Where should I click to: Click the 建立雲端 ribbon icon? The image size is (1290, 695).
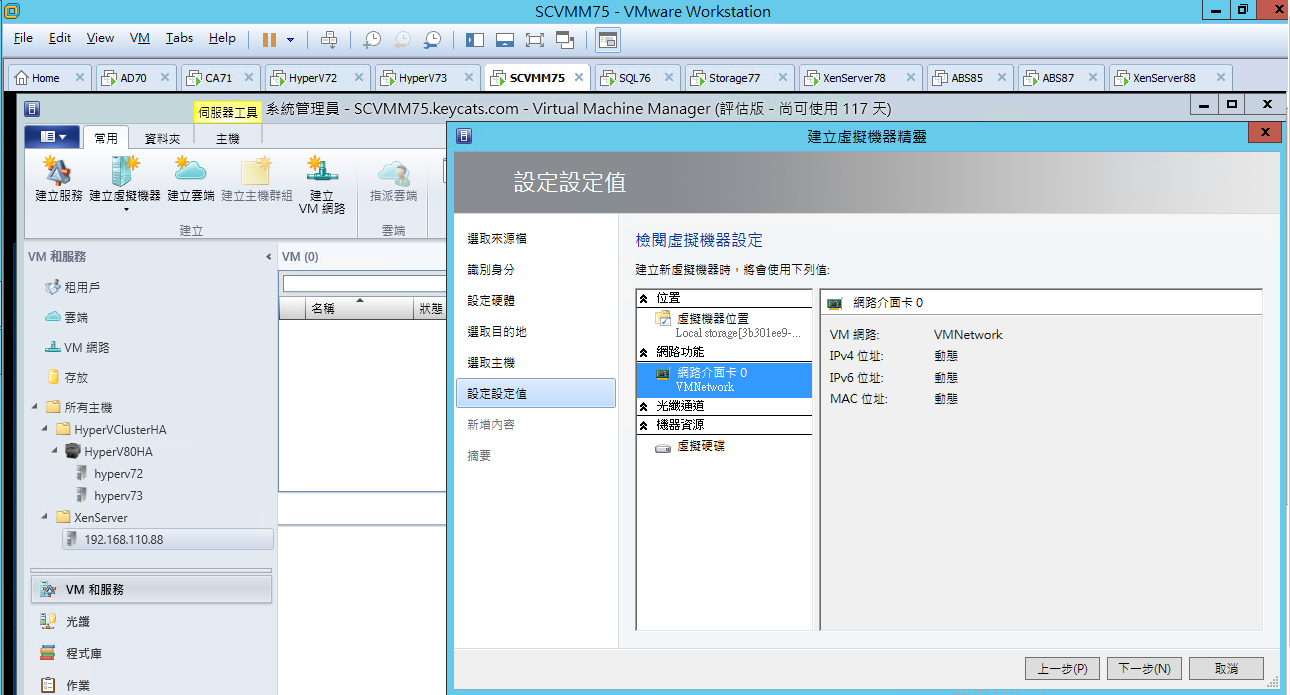coord(191,180)
